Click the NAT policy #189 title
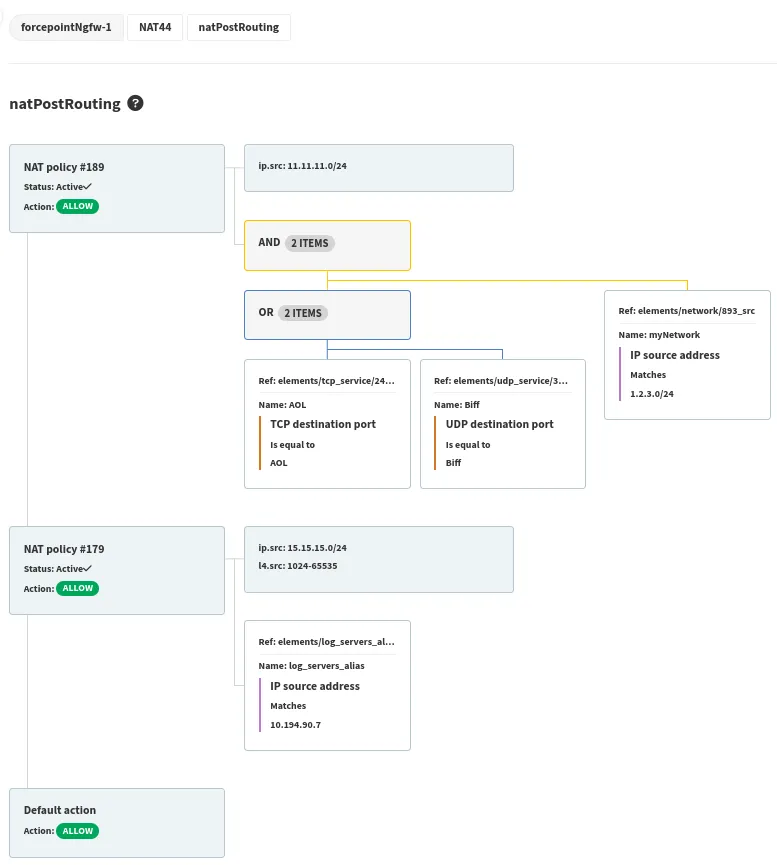Viewport: 777px width, 865px height. pos(64,167)
